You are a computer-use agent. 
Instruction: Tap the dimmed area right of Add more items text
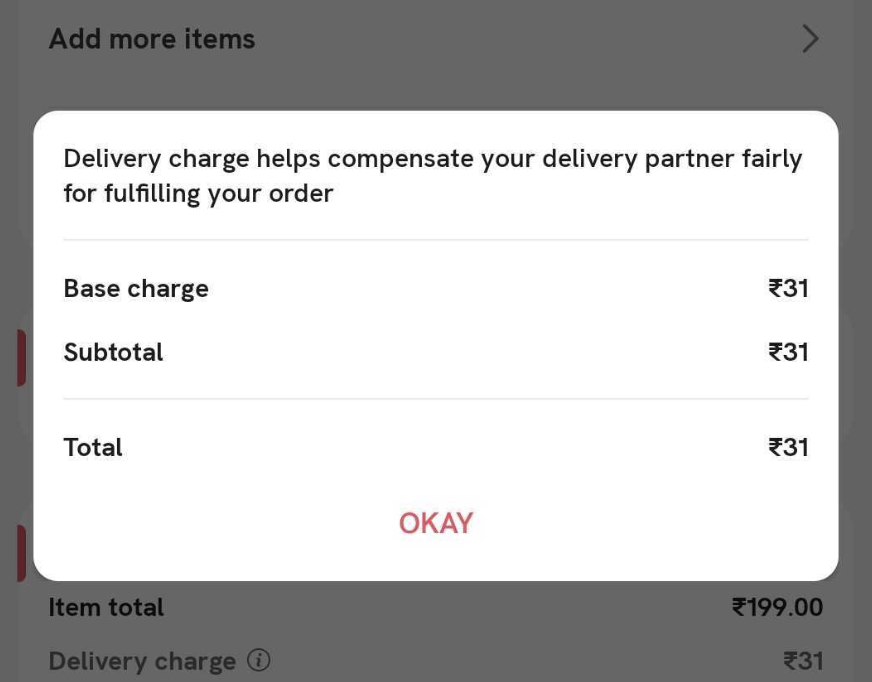[520, 39]
